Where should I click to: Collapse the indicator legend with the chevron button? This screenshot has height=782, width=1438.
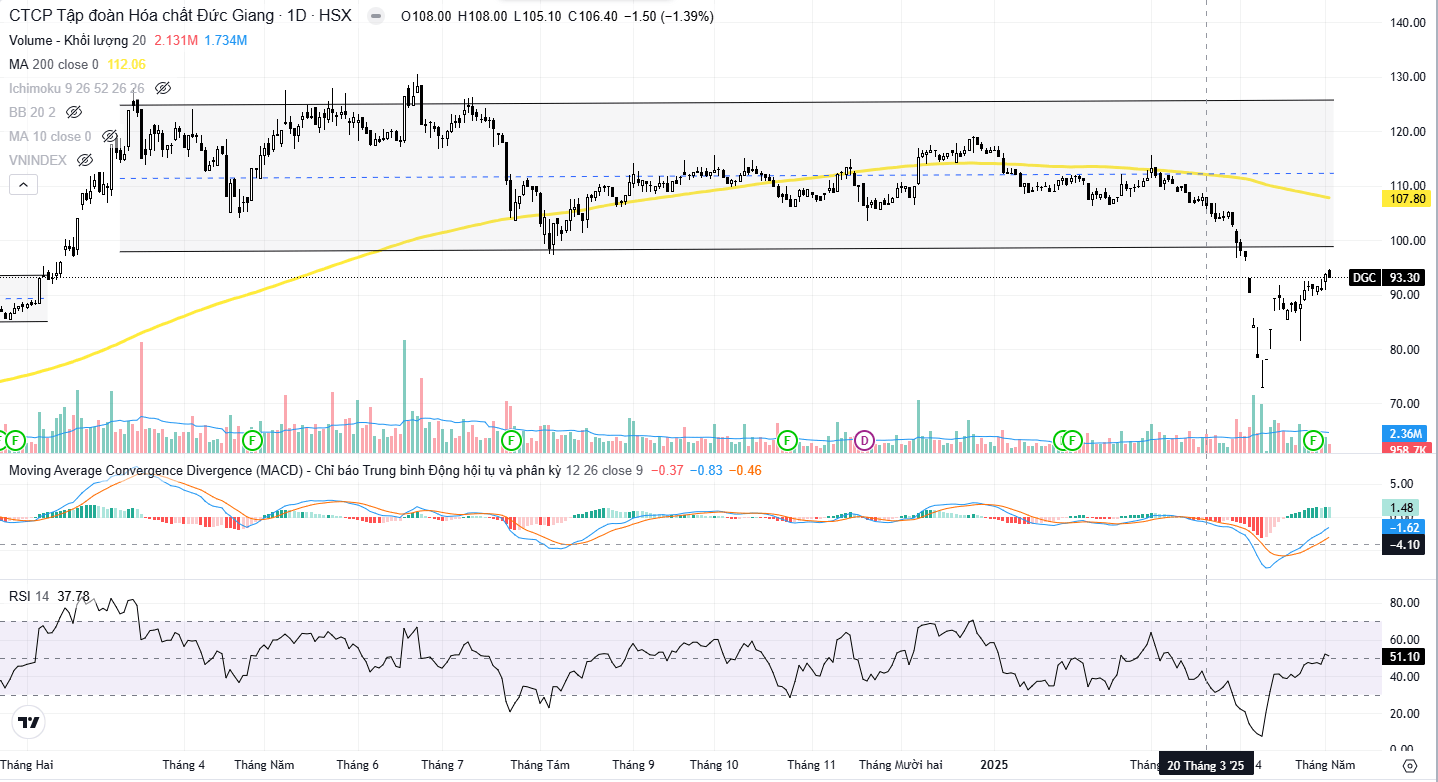(24, 184)
